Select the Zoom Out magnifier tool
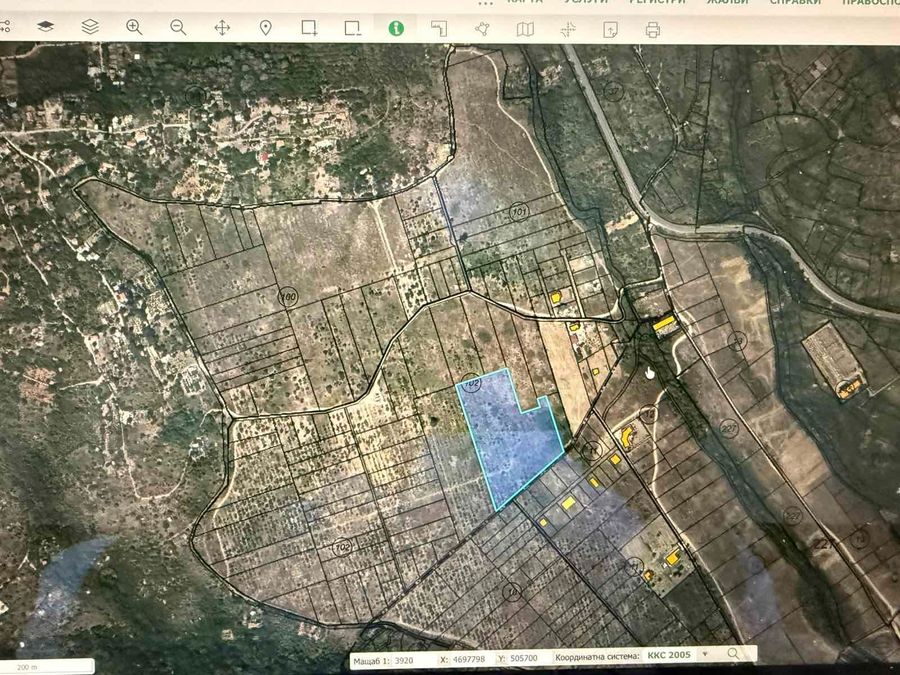 click(x=178, y=28)
